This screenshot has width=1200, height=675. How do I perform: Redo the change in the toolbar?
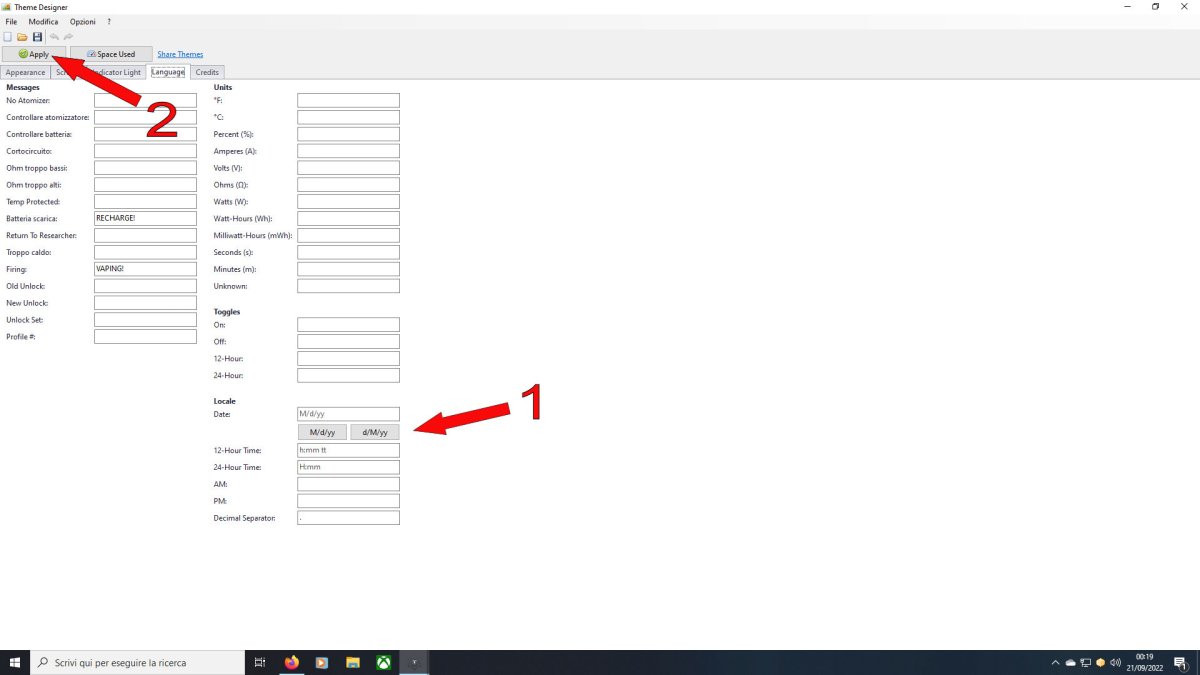pos(68,37)
